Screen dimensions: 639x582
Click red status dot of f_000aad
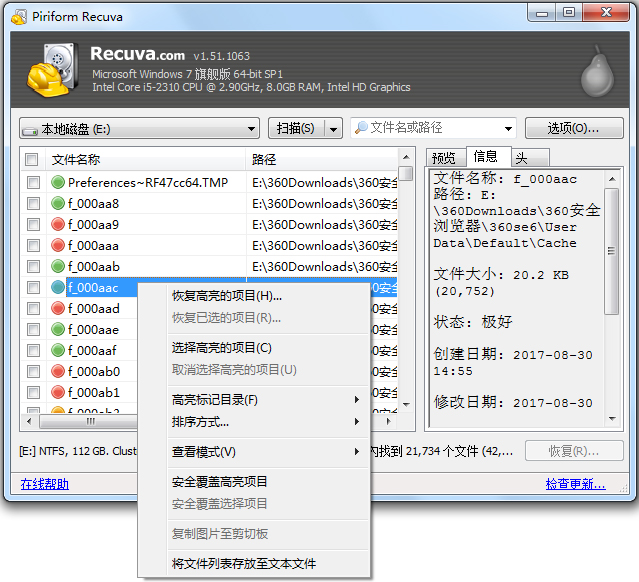coord(58,308)
